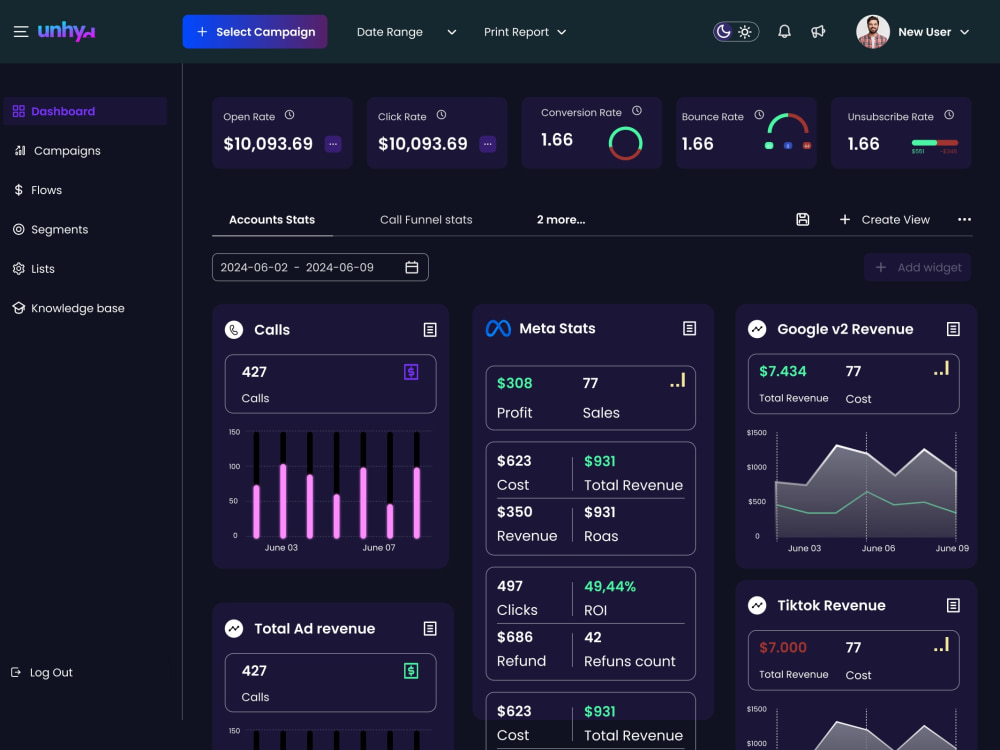1000x750 pixels.
Task: Click the $686 Refund value
Action: 515,637
